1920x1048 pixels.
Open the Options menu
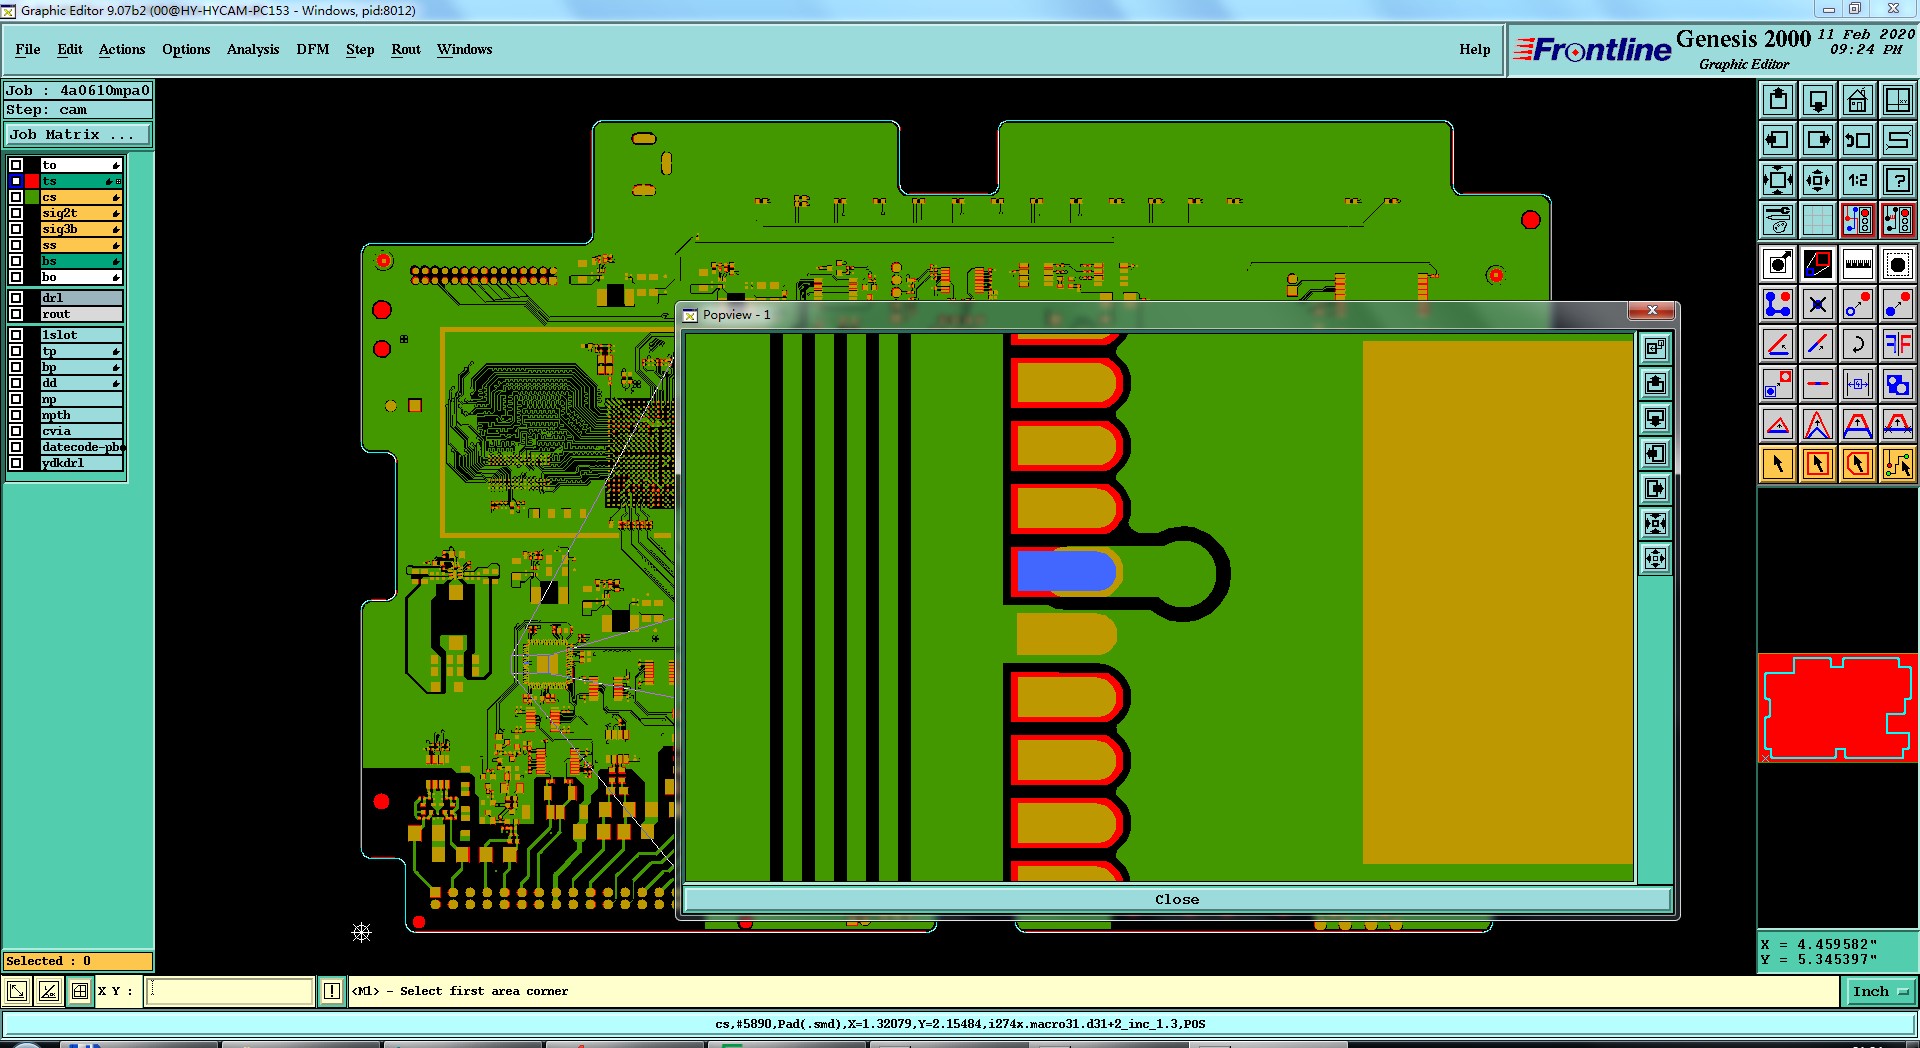(186, 49)
